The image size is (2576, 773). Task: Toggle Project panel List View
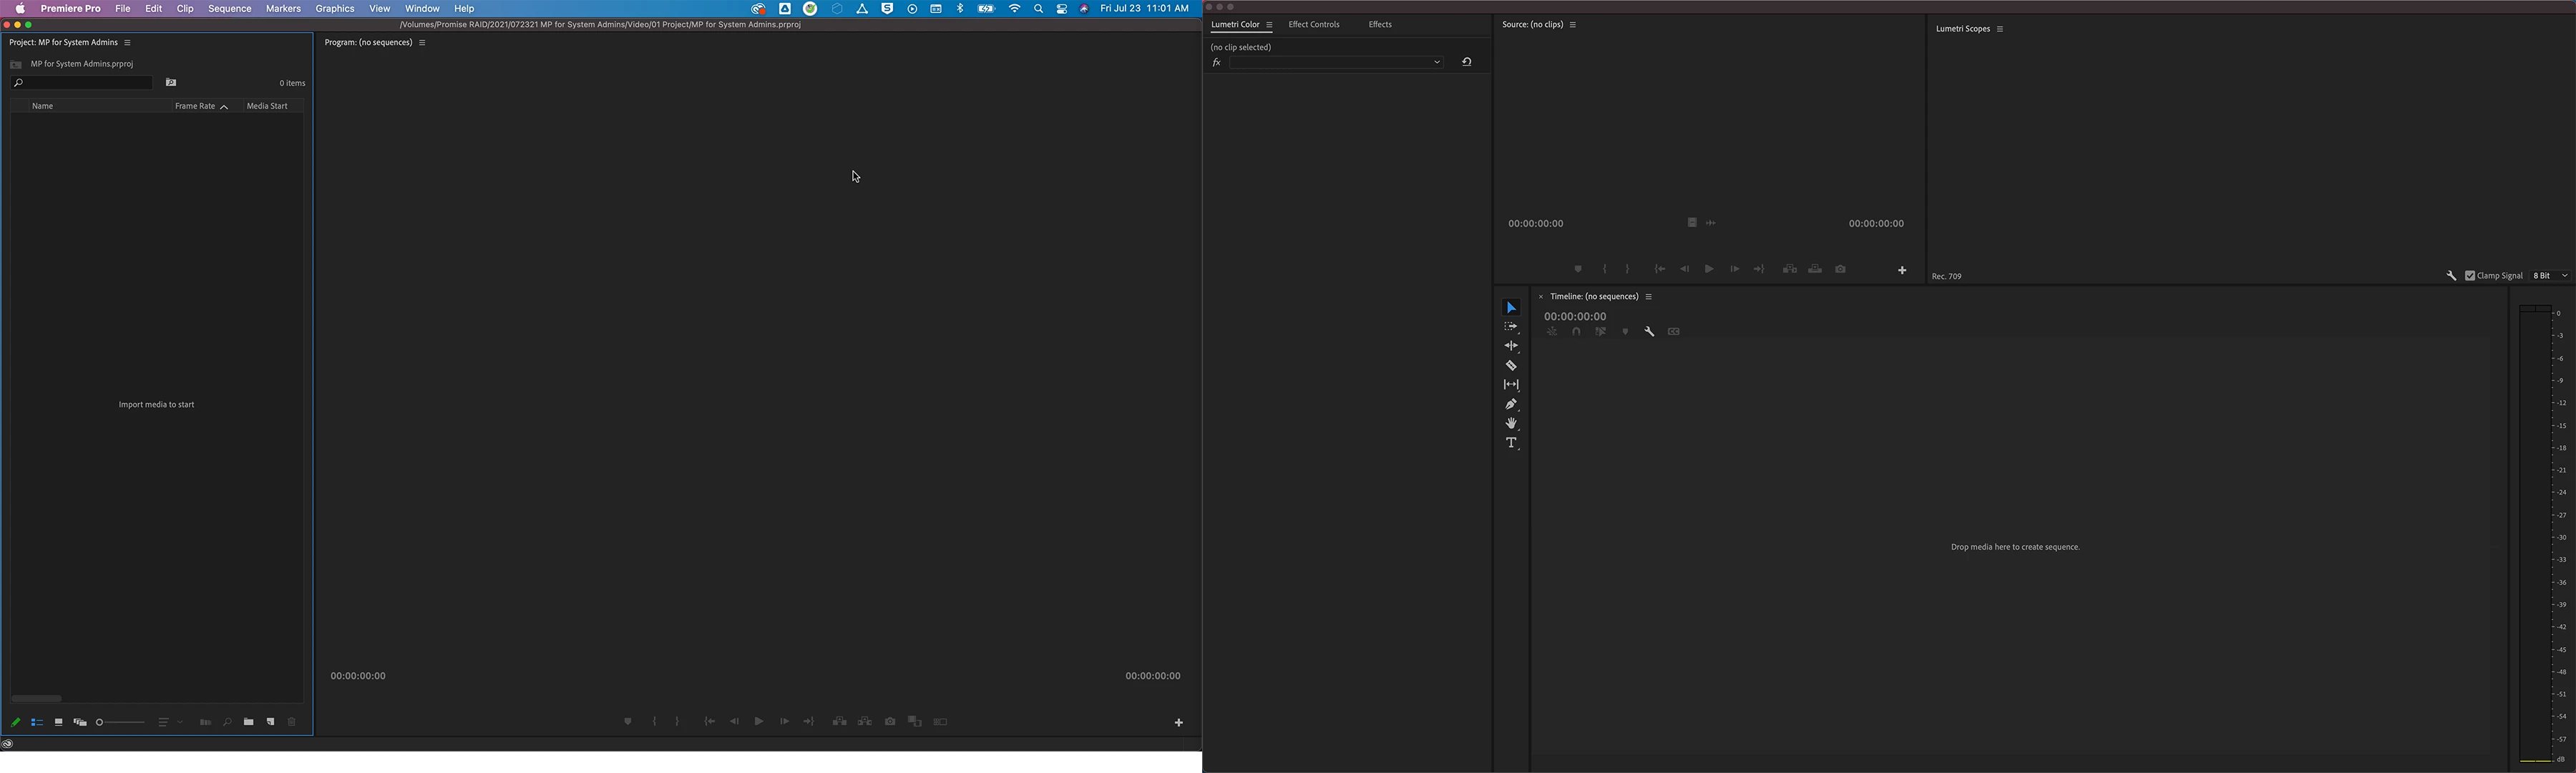click(37, 722)
